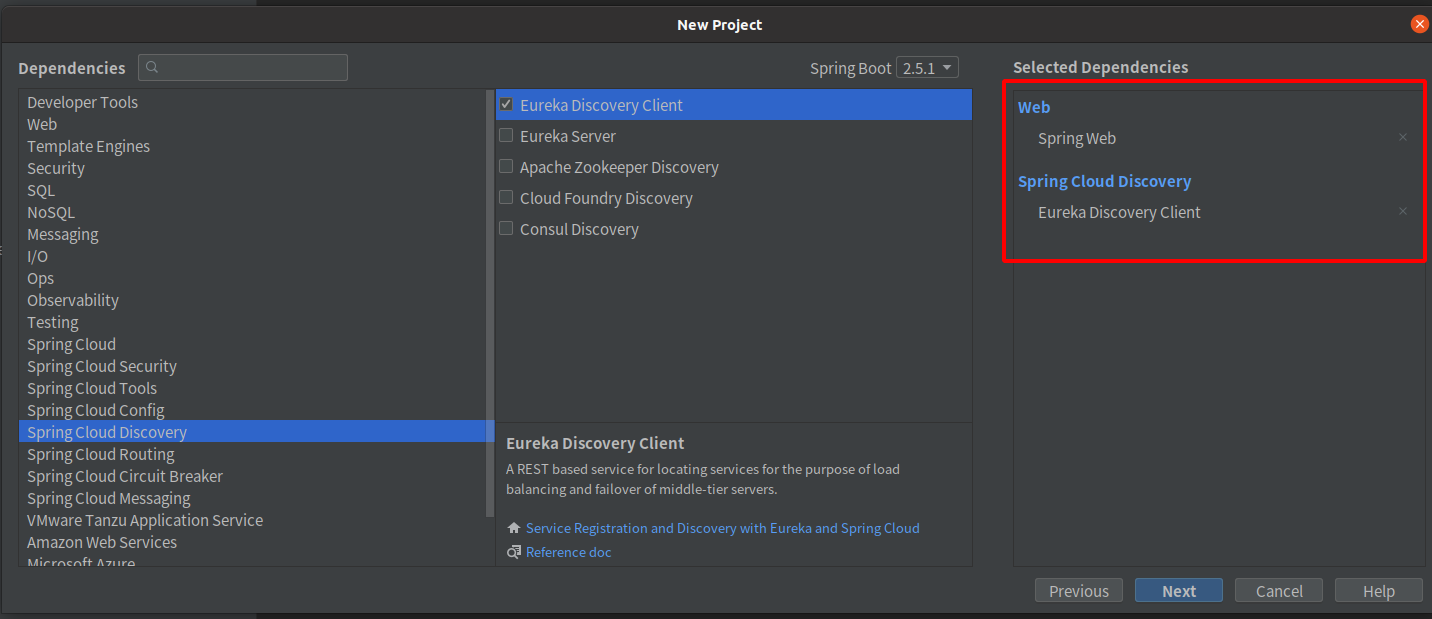Open the Spring Boot version dropdown
The height and width of the screenshot is (619, 1432).
(x=928, y=68)
